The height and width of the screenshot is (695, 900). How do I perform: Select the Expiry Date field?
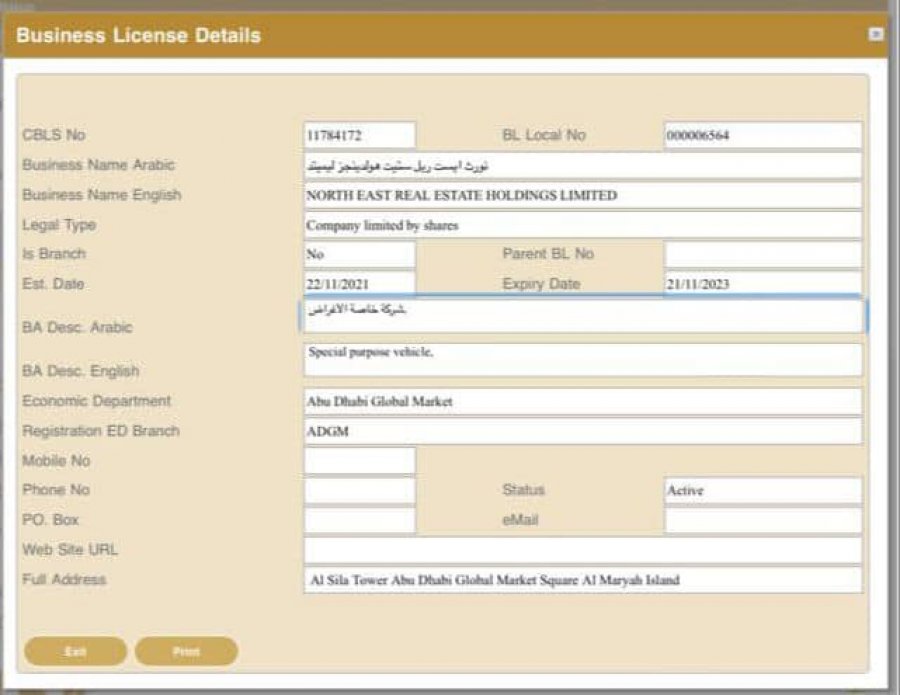(x=762, y=284)
